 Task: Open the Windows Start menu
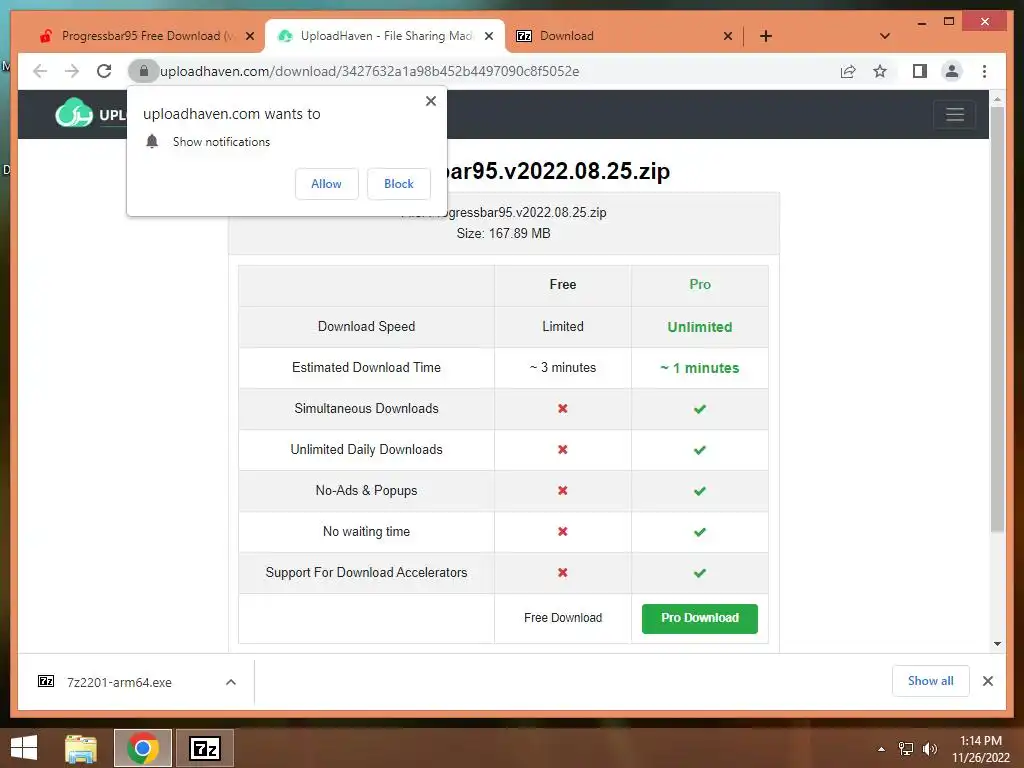coord(24,748)
